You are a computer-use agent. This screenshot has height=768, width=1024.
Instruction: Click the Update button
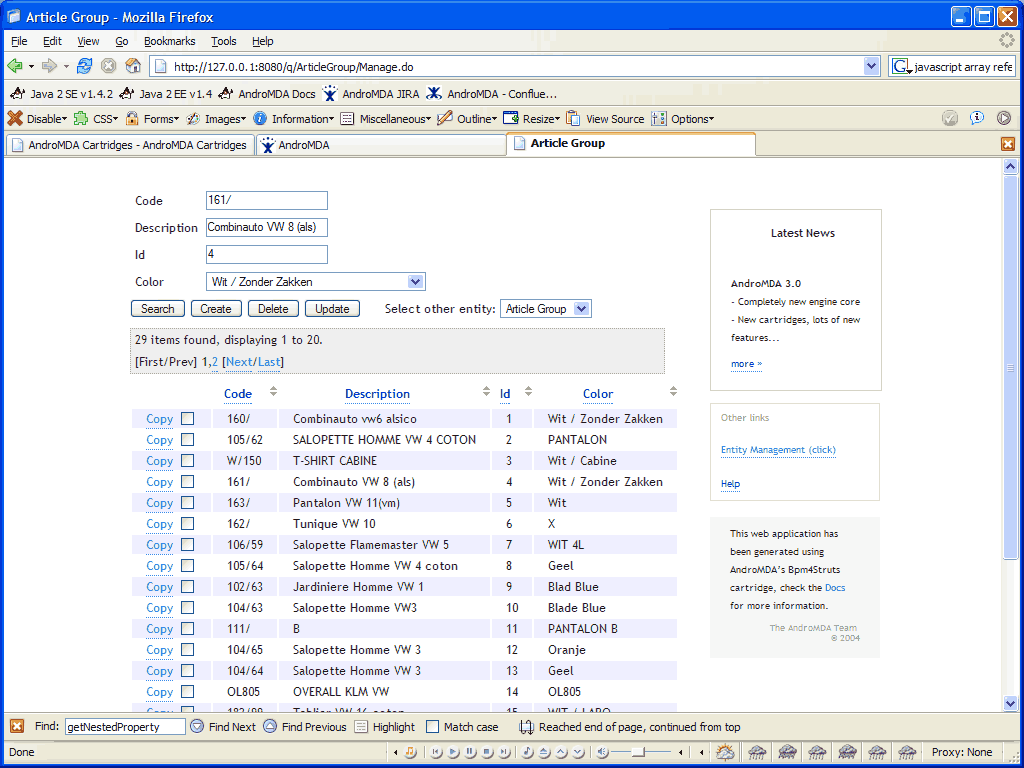[332, 309]
